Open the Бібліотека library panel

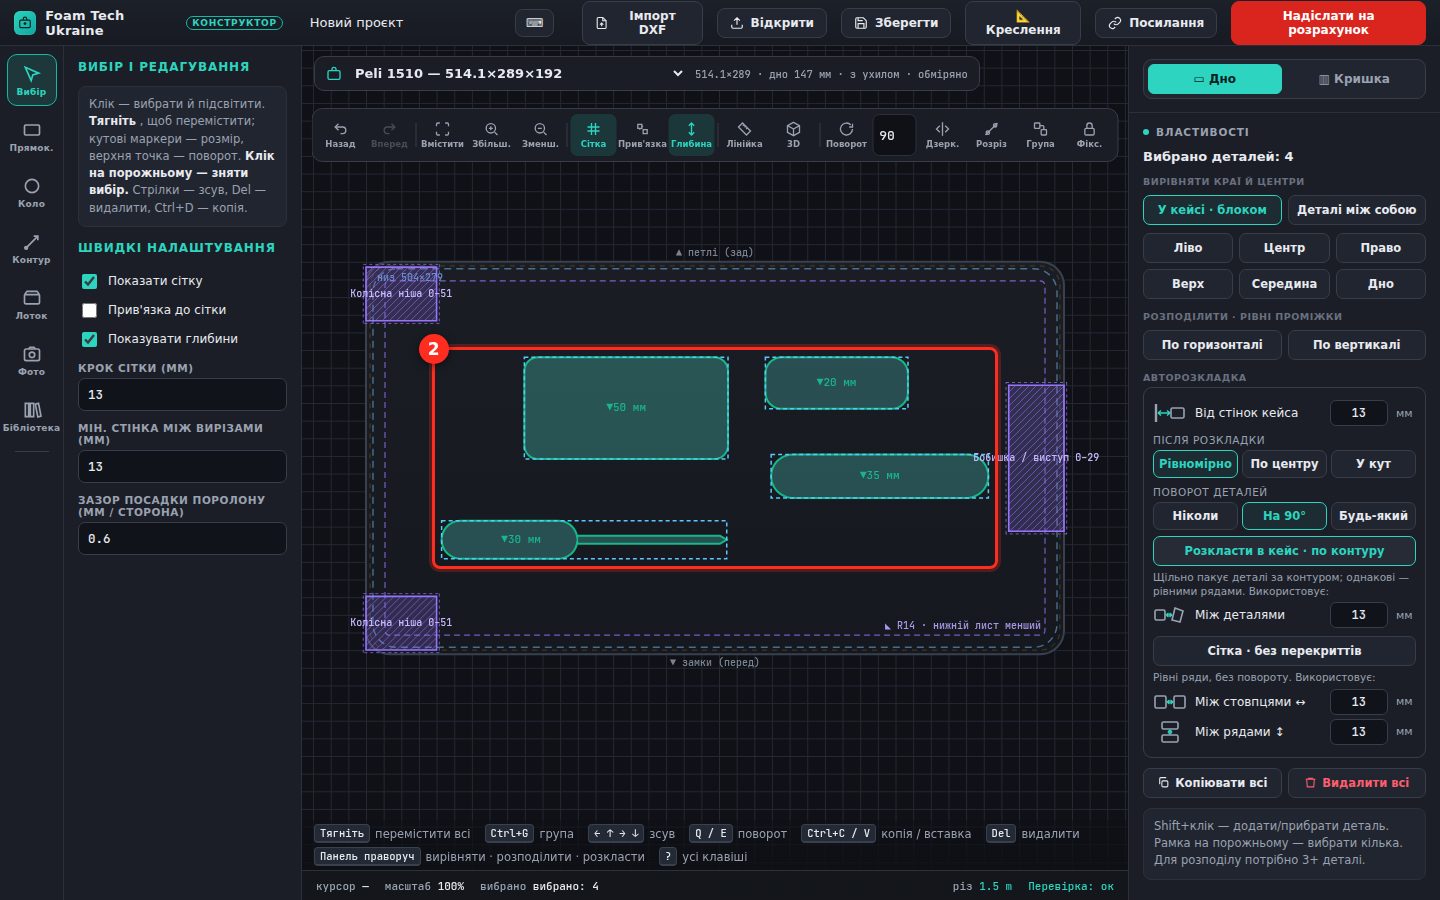point(31,417)
